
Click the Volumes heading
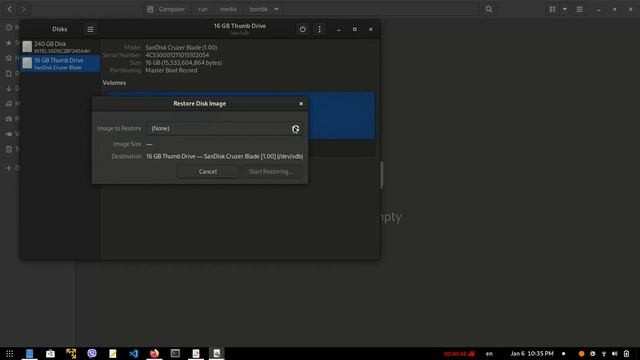[114, 83]
